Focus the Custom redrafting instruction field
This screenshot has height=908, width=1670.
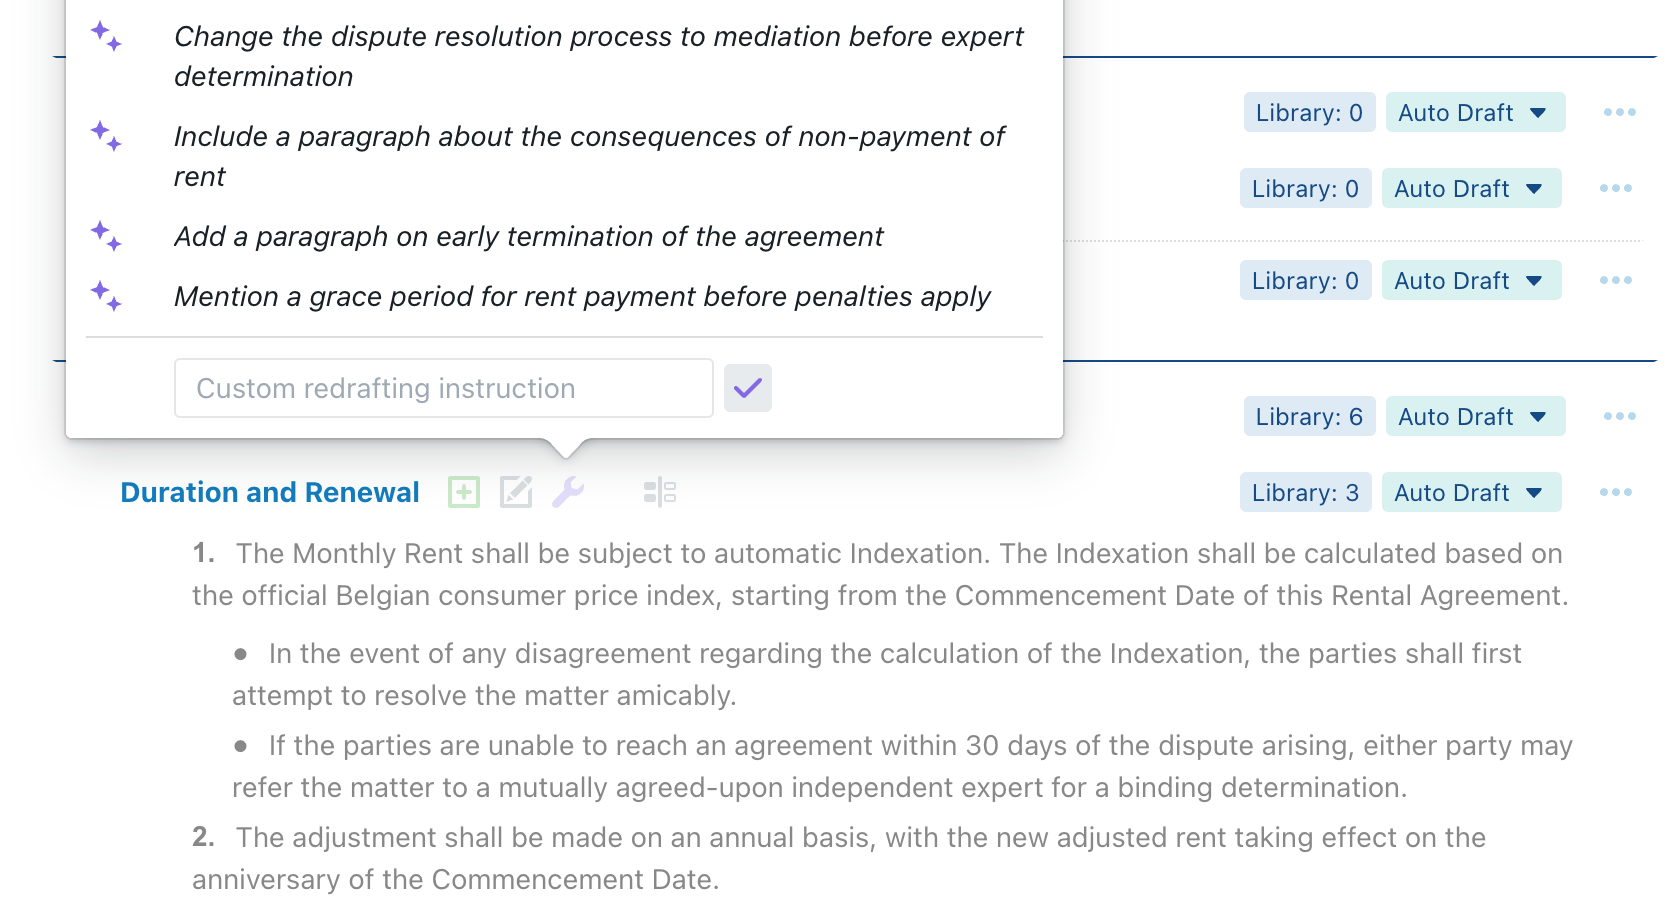[443, 388]
